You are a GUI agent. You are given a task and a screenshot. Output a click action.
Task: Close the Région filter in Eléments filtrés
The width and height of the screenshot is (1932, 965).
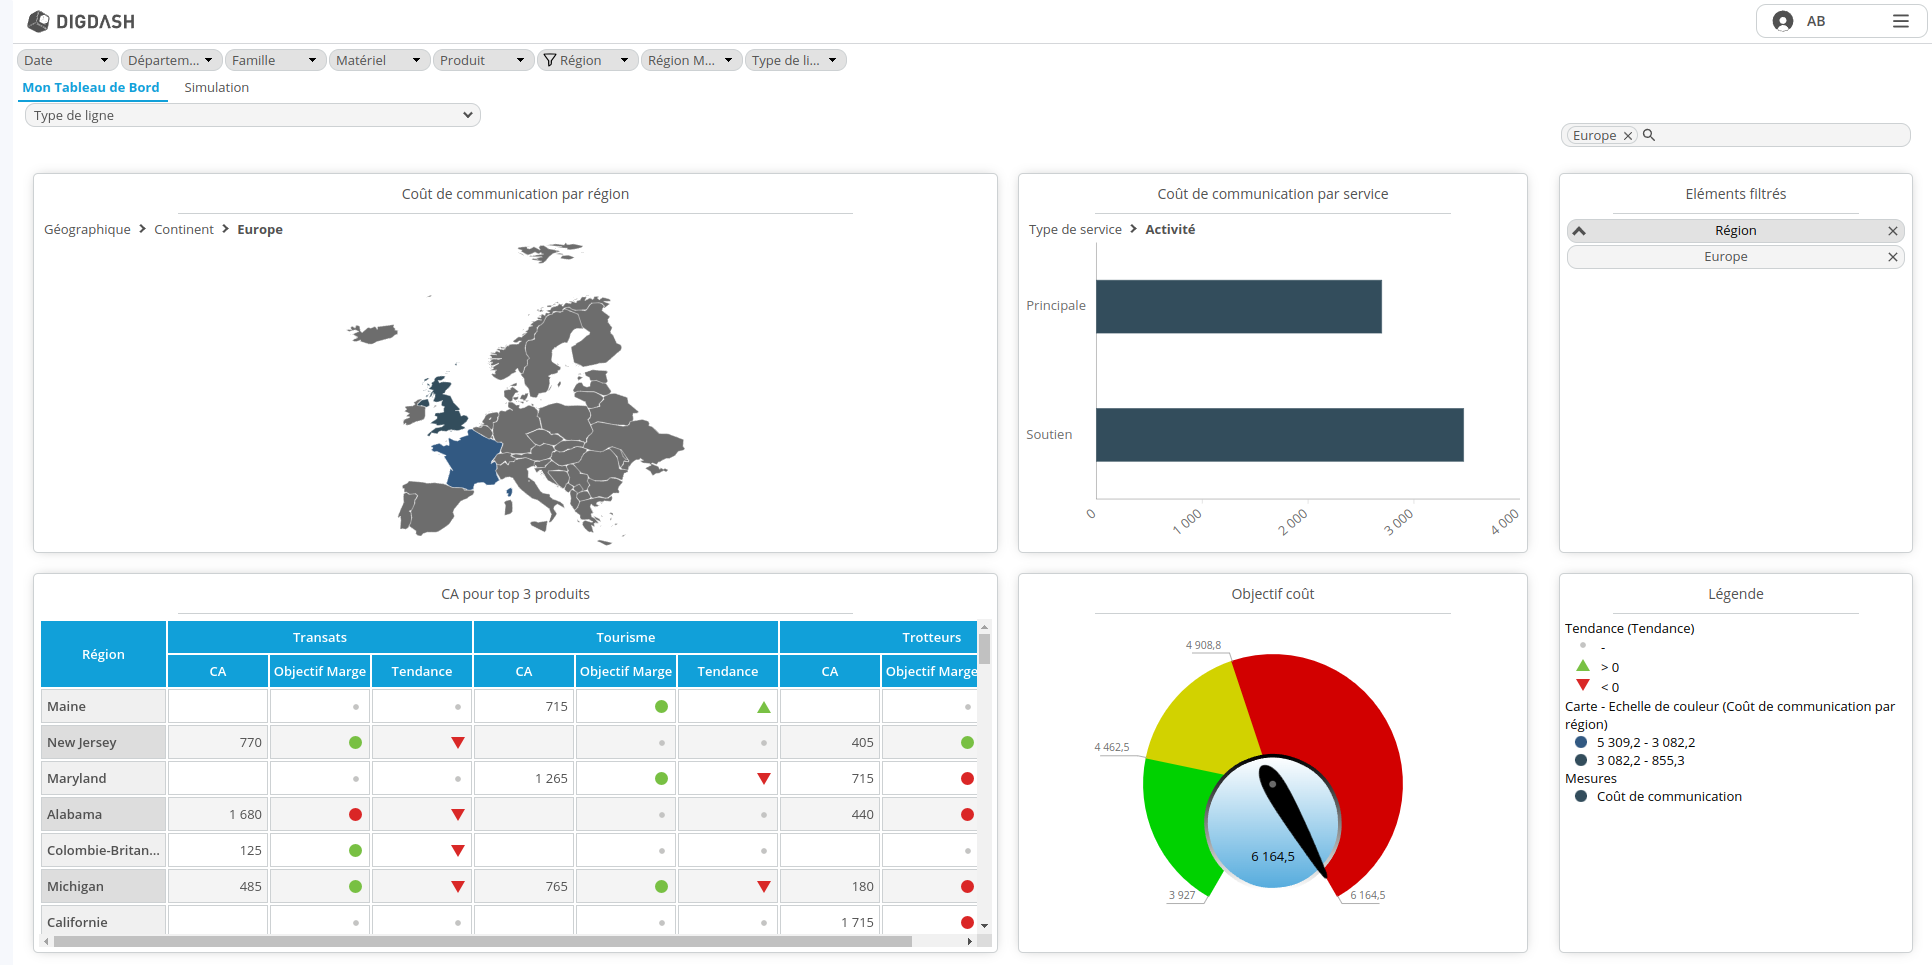point(1892,231)
